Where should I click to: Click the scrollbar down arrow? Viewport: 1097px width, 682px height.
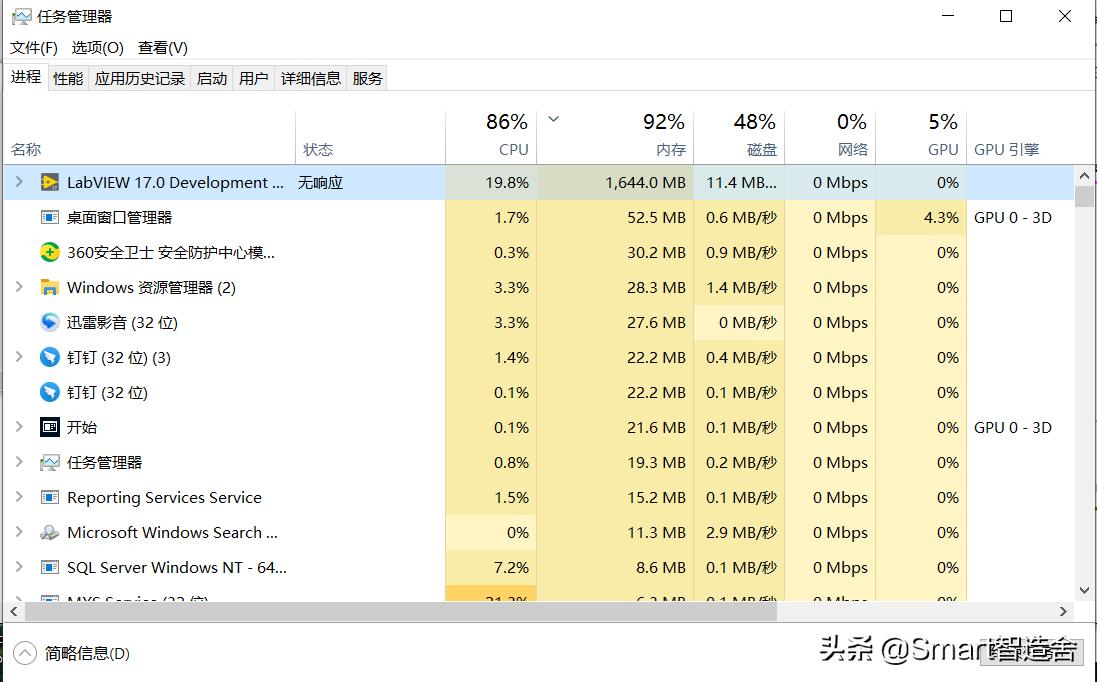(1084, 590)
